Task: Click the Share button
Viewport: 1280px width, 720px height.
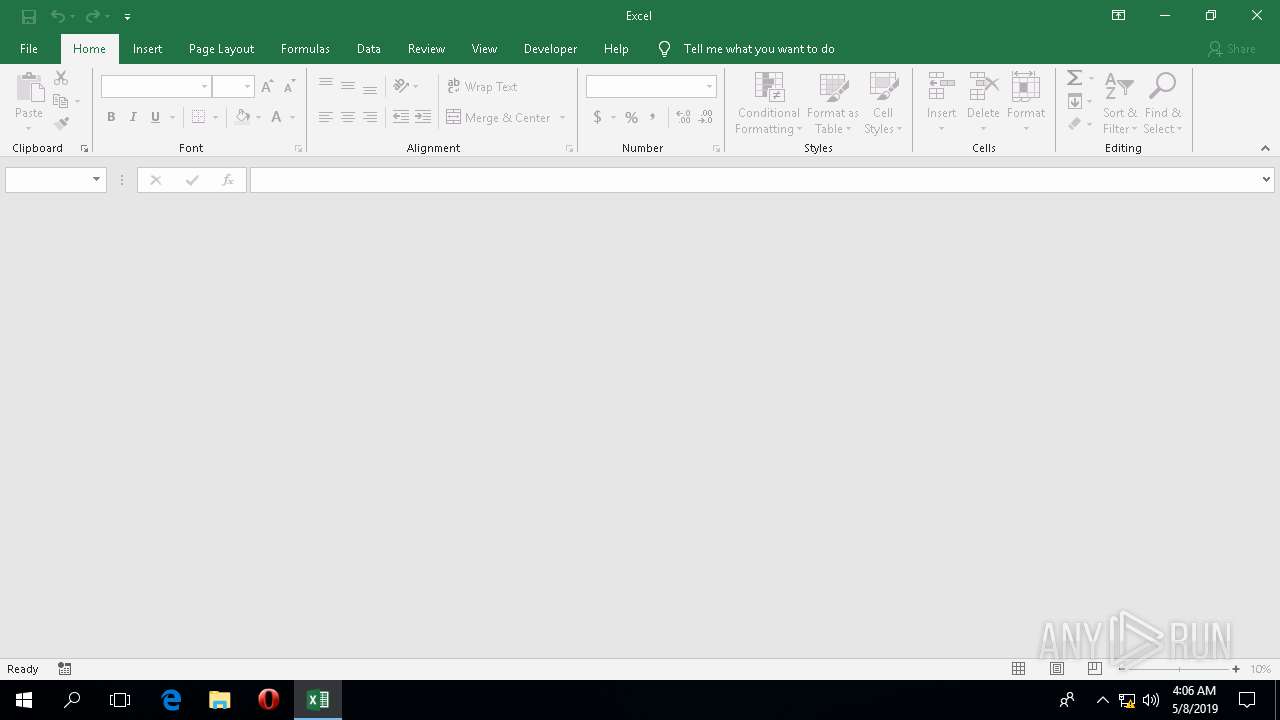Action: (1232, 49)
